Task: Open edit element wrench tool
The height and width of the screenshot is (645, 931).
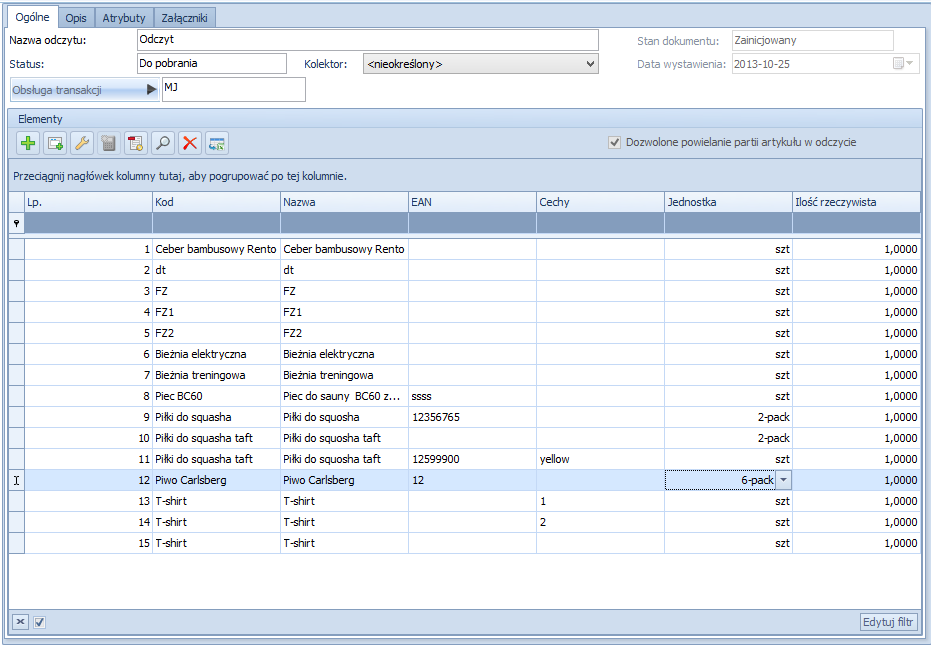Action: point(82,143)
